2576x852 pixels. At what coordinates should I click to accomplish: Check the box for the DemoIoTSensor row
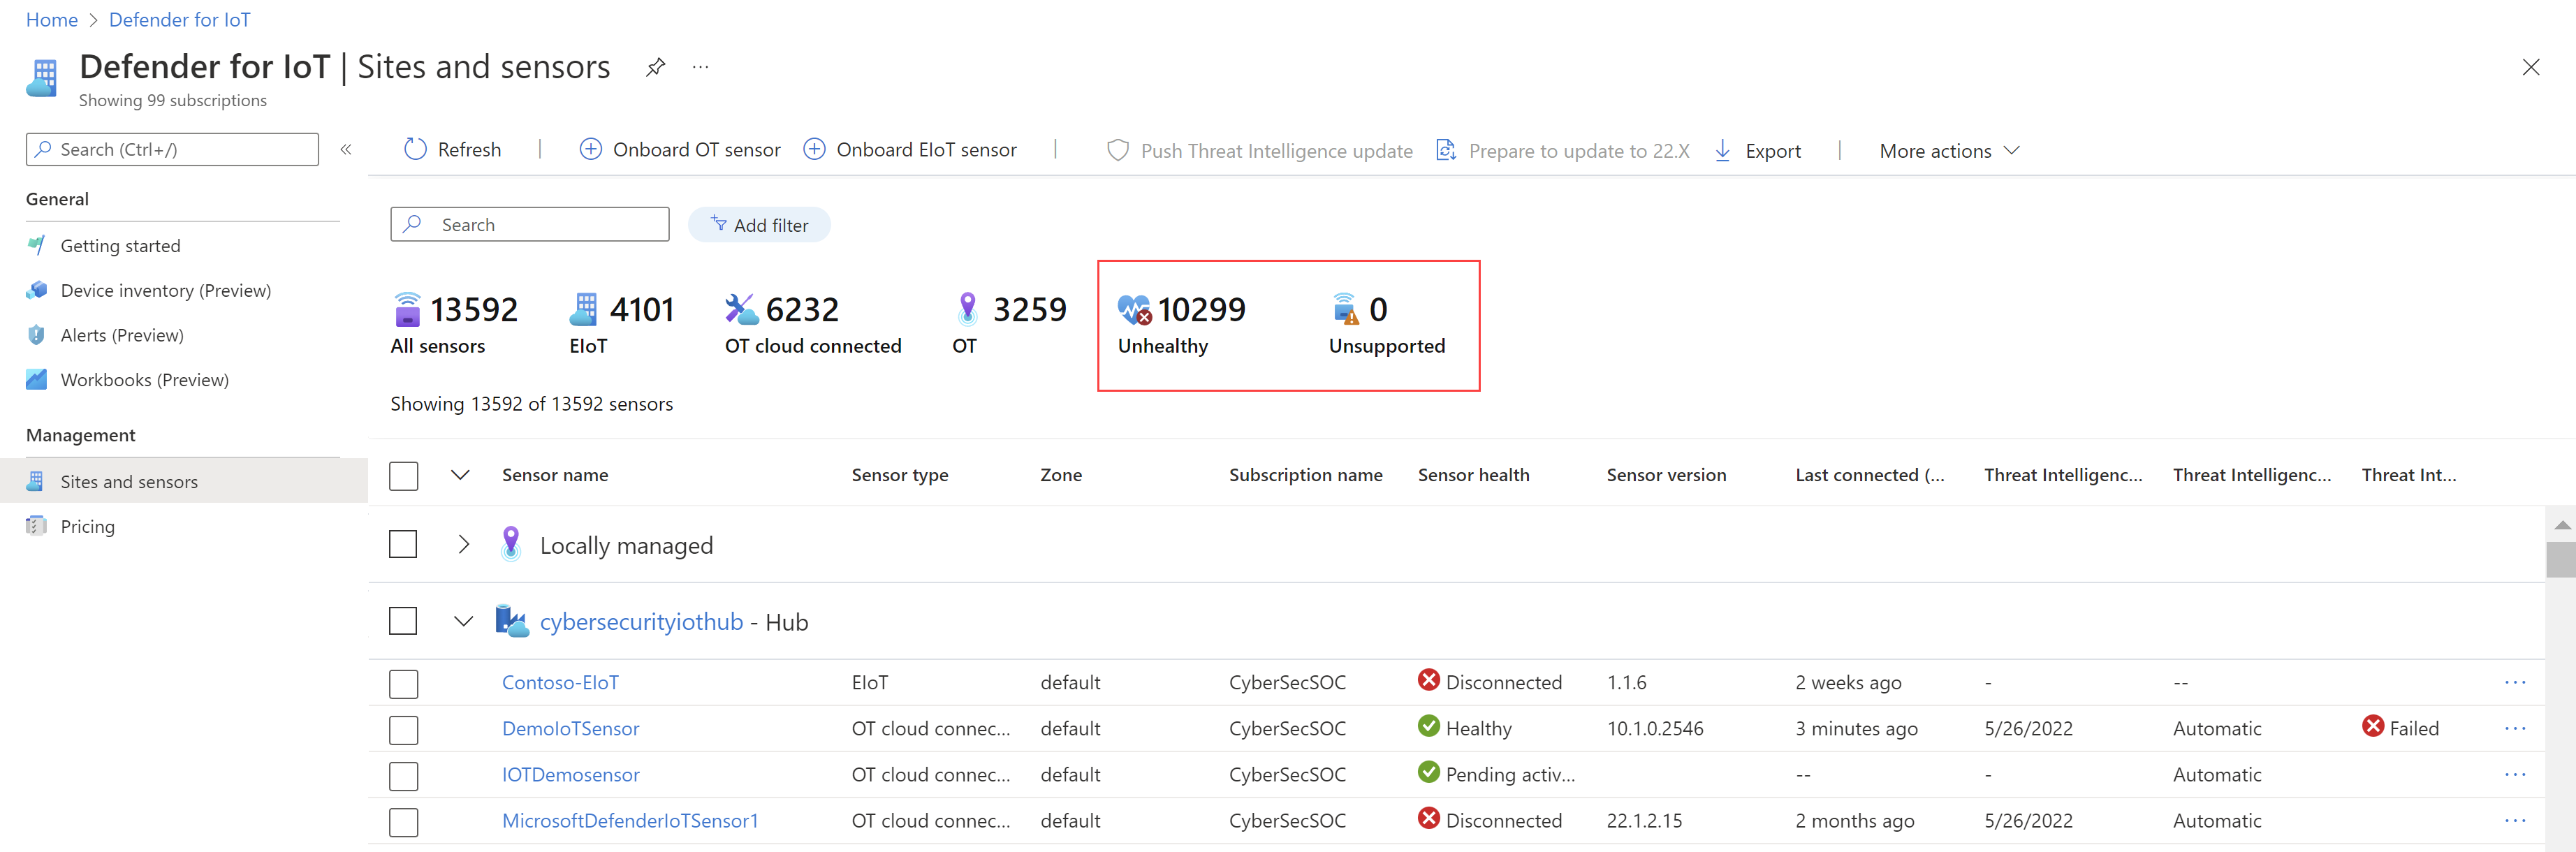pos(403,729)
